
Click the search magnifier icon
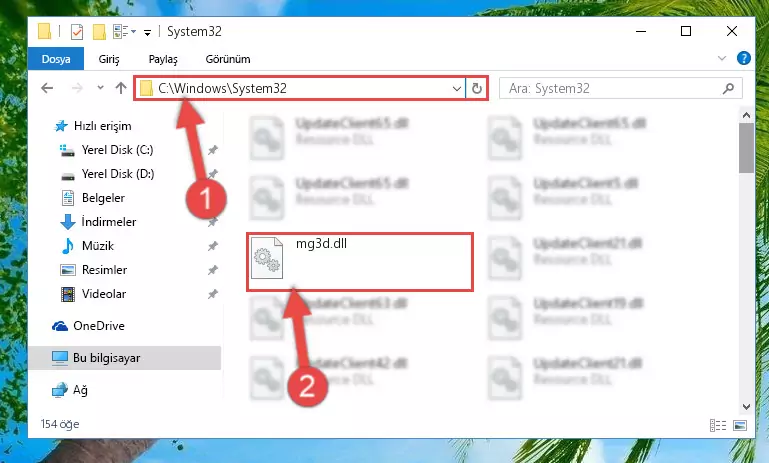(x=729, y=88)
